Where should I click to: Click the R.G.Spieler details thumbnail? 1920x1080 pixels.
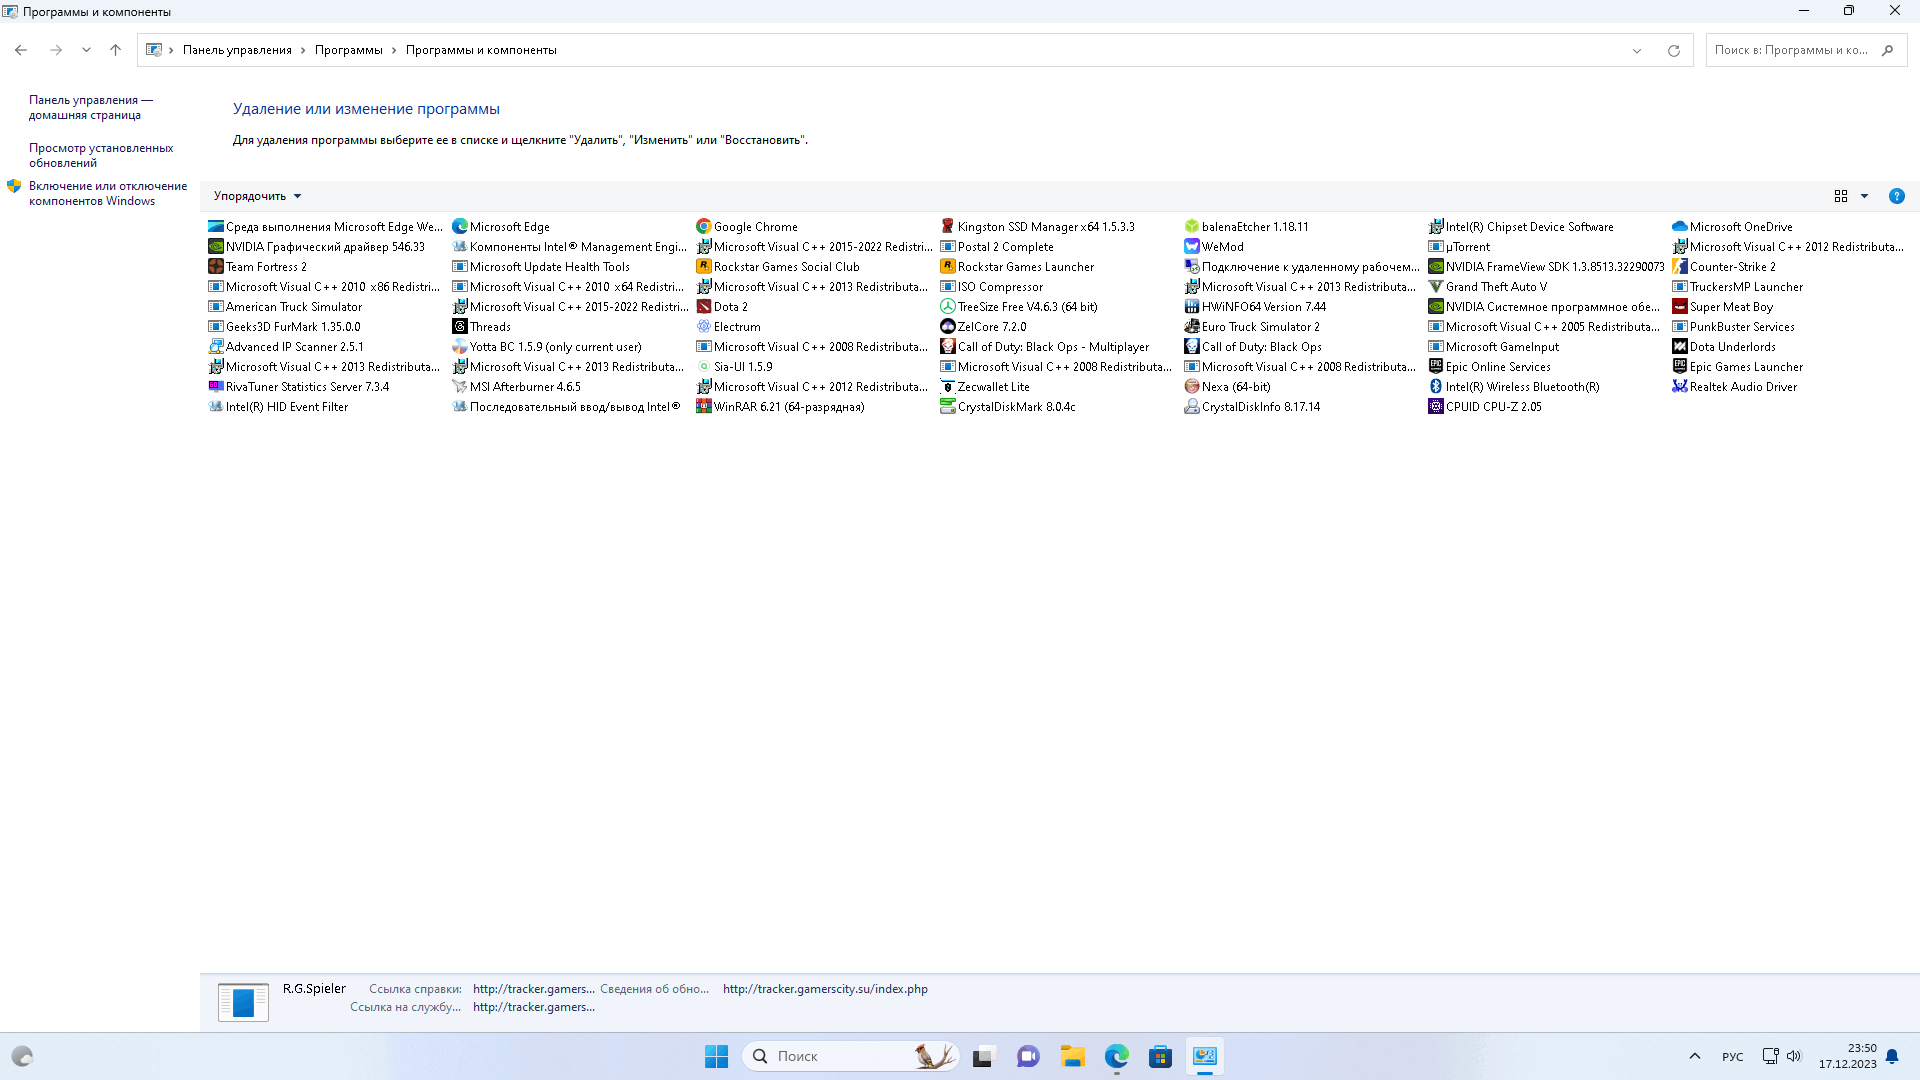pos(243,1002)
